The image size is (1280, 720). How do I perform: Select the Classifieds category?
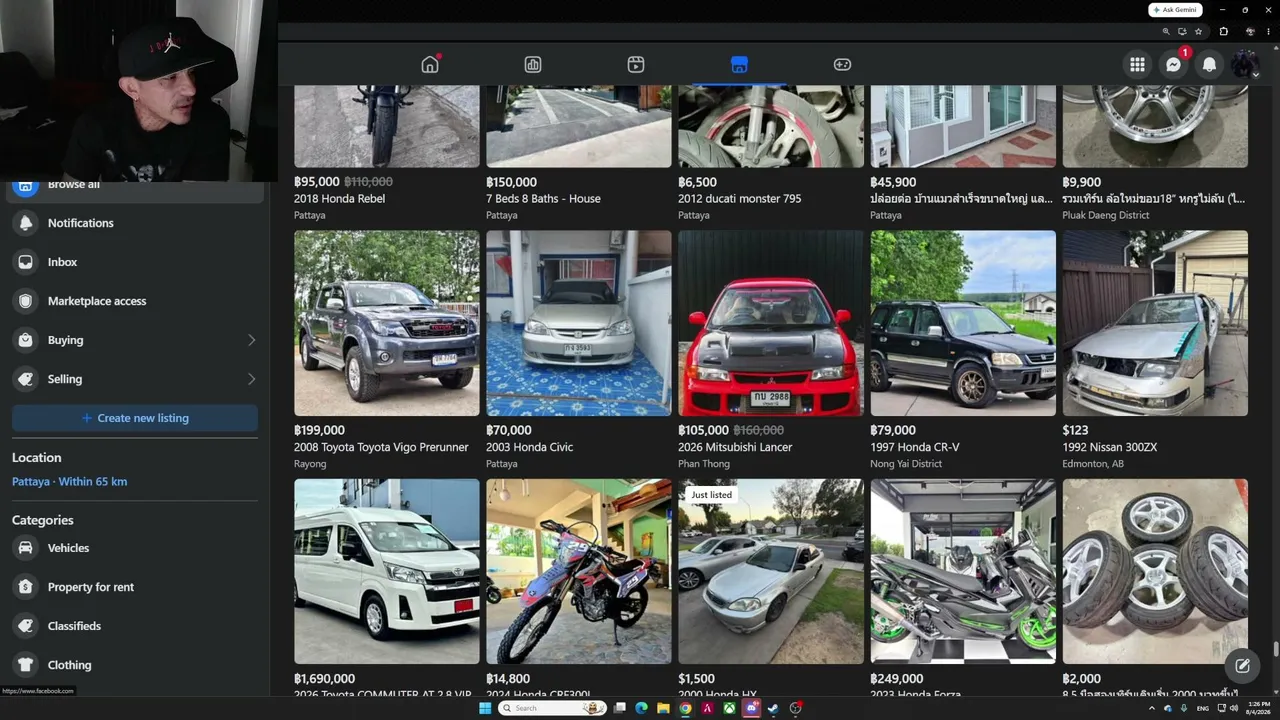(135, 626)
